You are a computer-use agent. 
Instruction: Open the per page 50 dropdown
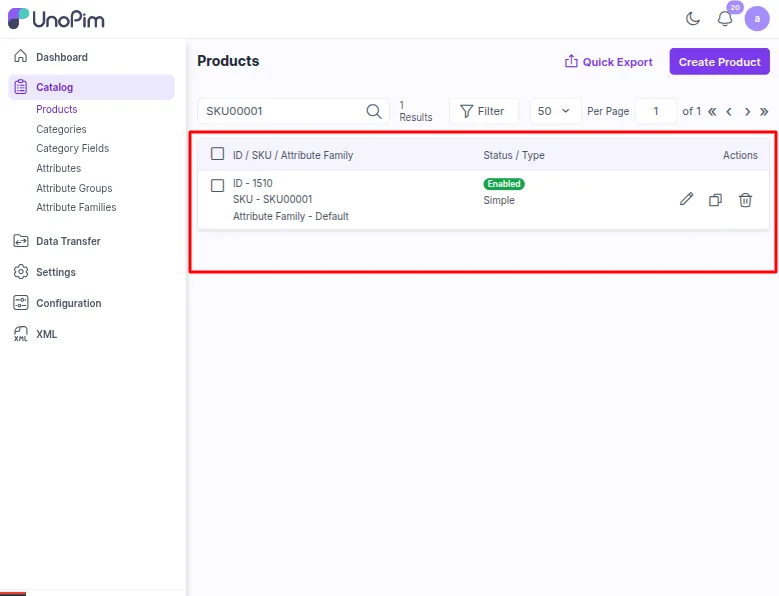click(x=555, y=111)
